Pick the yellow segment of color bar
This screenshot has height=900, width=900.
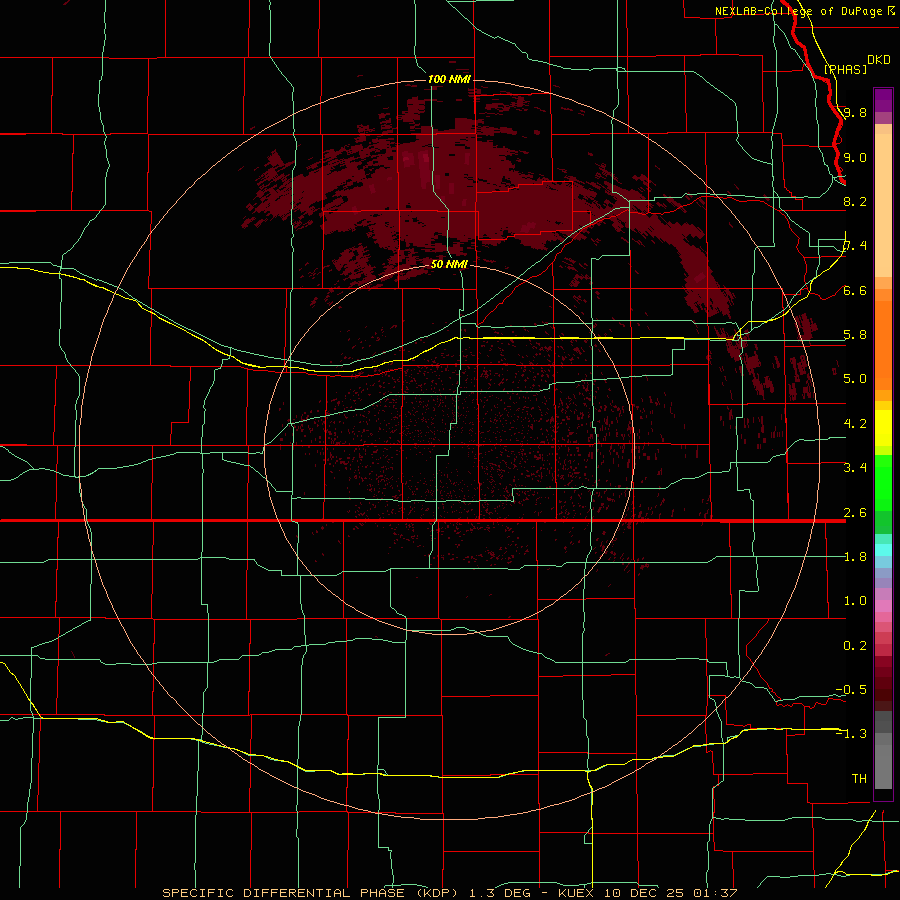[883, 428]
